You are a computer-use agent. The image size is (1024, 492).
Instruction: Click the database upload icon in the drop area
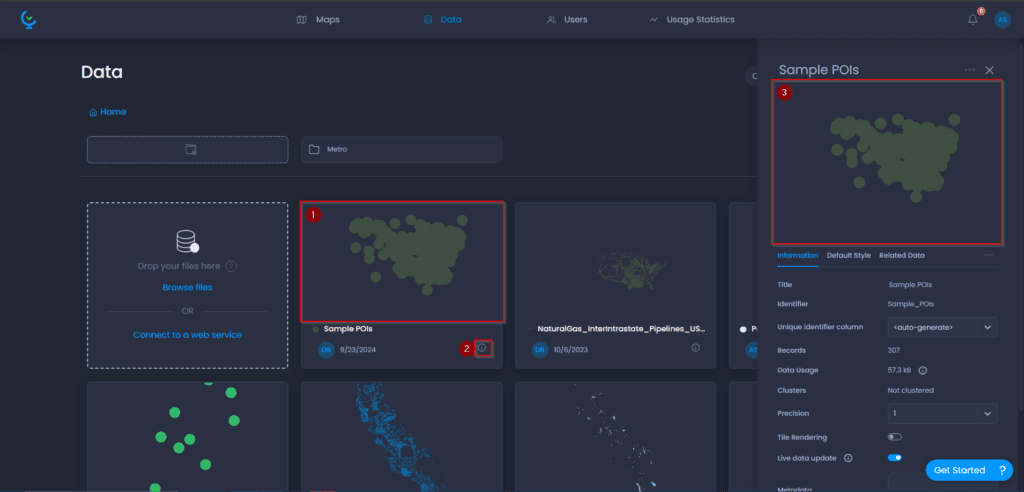pos(187,242)
